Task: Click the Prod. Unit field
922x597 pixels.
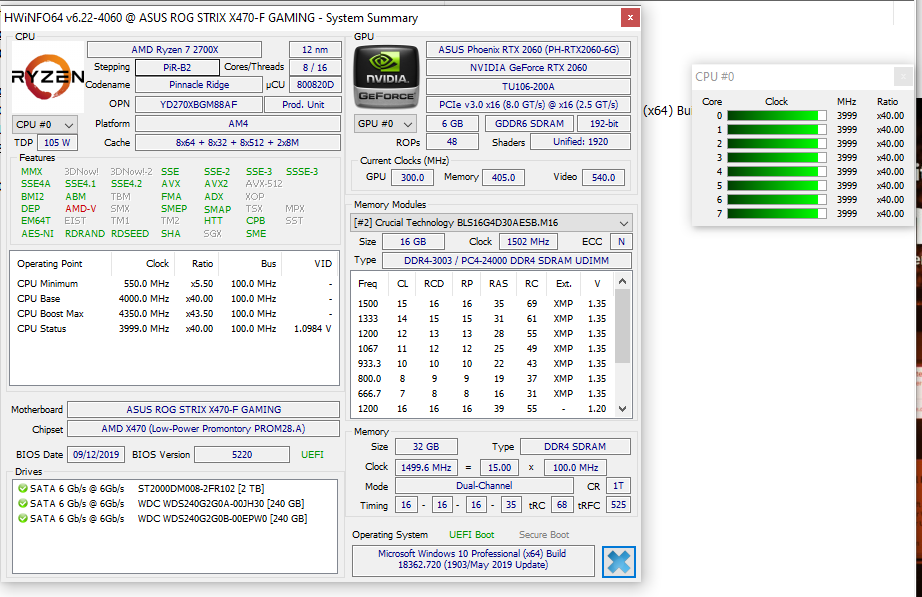Action: pyautogui.click(x=303, y=105)
